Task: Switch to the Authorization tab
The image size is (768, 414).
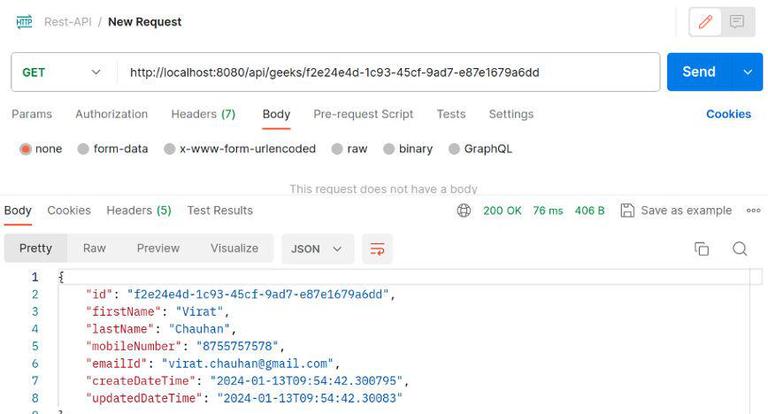Action: point(111,114)
